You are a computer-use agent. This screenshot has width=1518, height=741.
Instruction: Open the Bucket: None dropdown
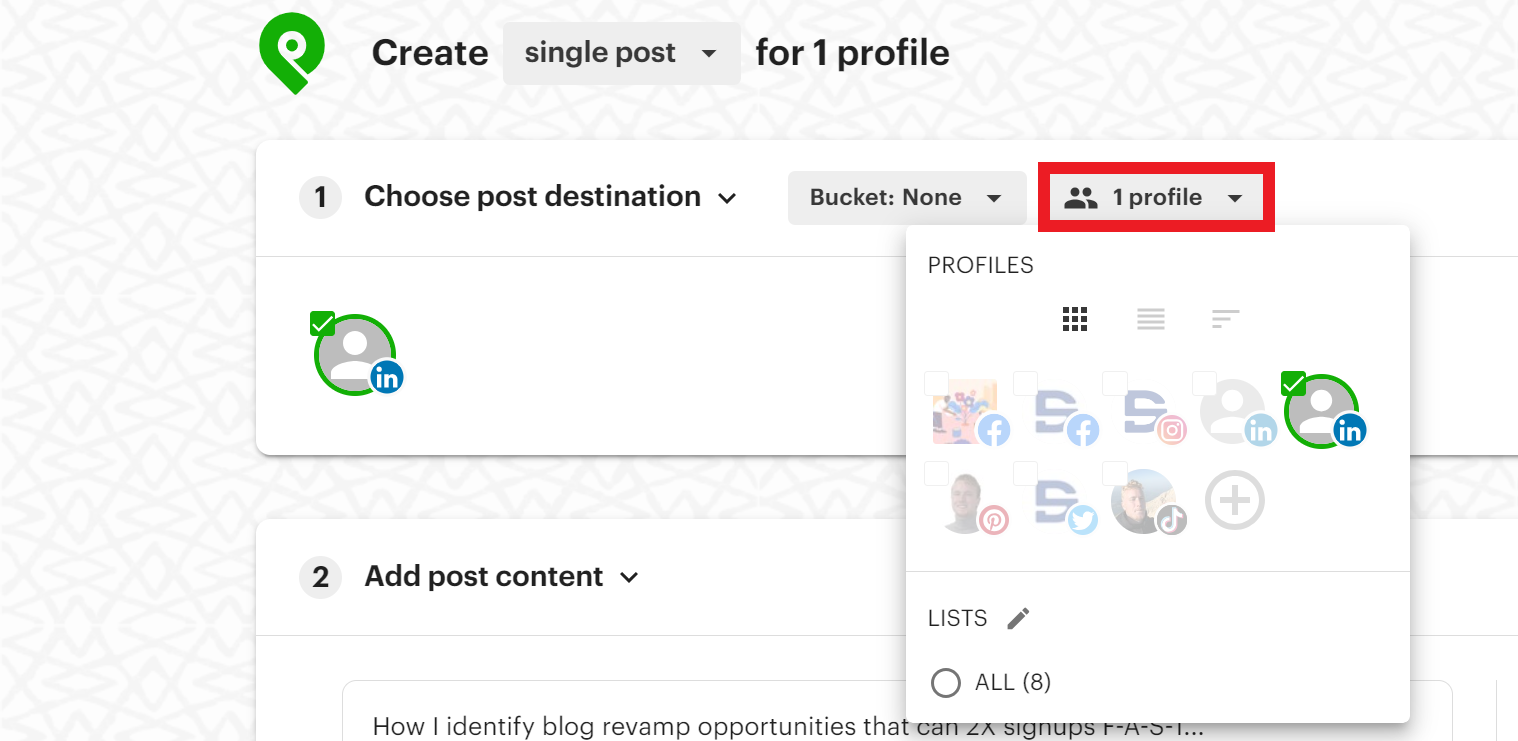tap(906, 197)
